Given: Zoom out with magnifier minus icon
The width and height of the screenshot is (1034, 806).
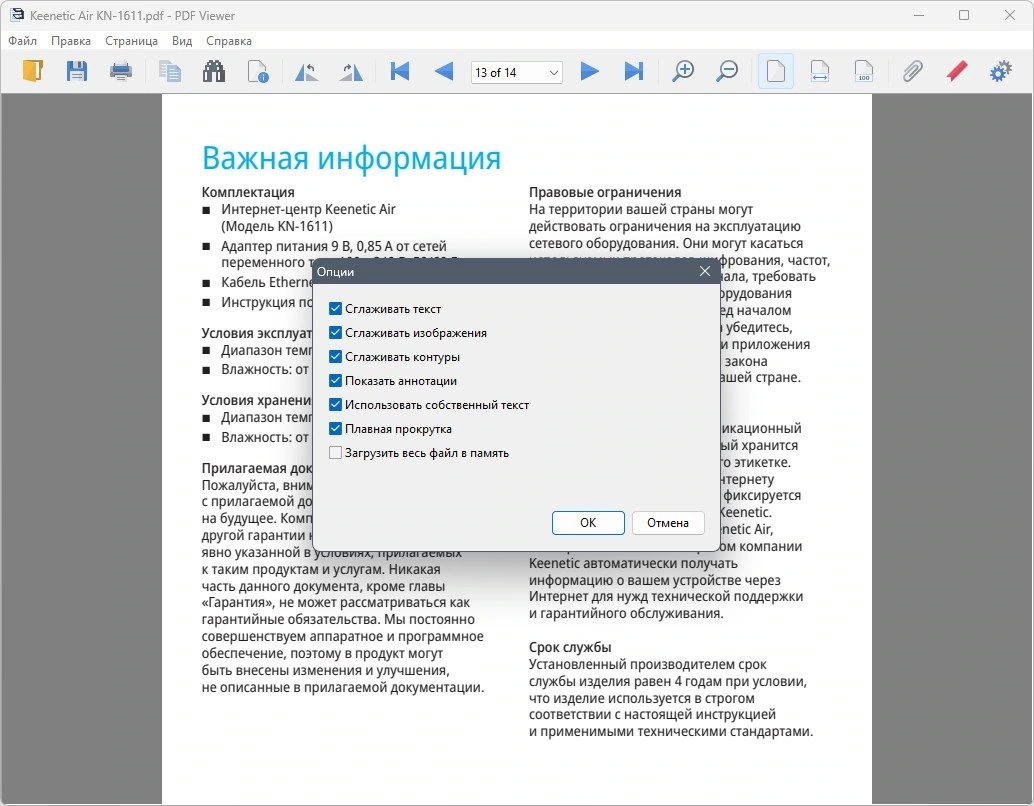Looking at the screenshot, I should click(x=727, y=71).
